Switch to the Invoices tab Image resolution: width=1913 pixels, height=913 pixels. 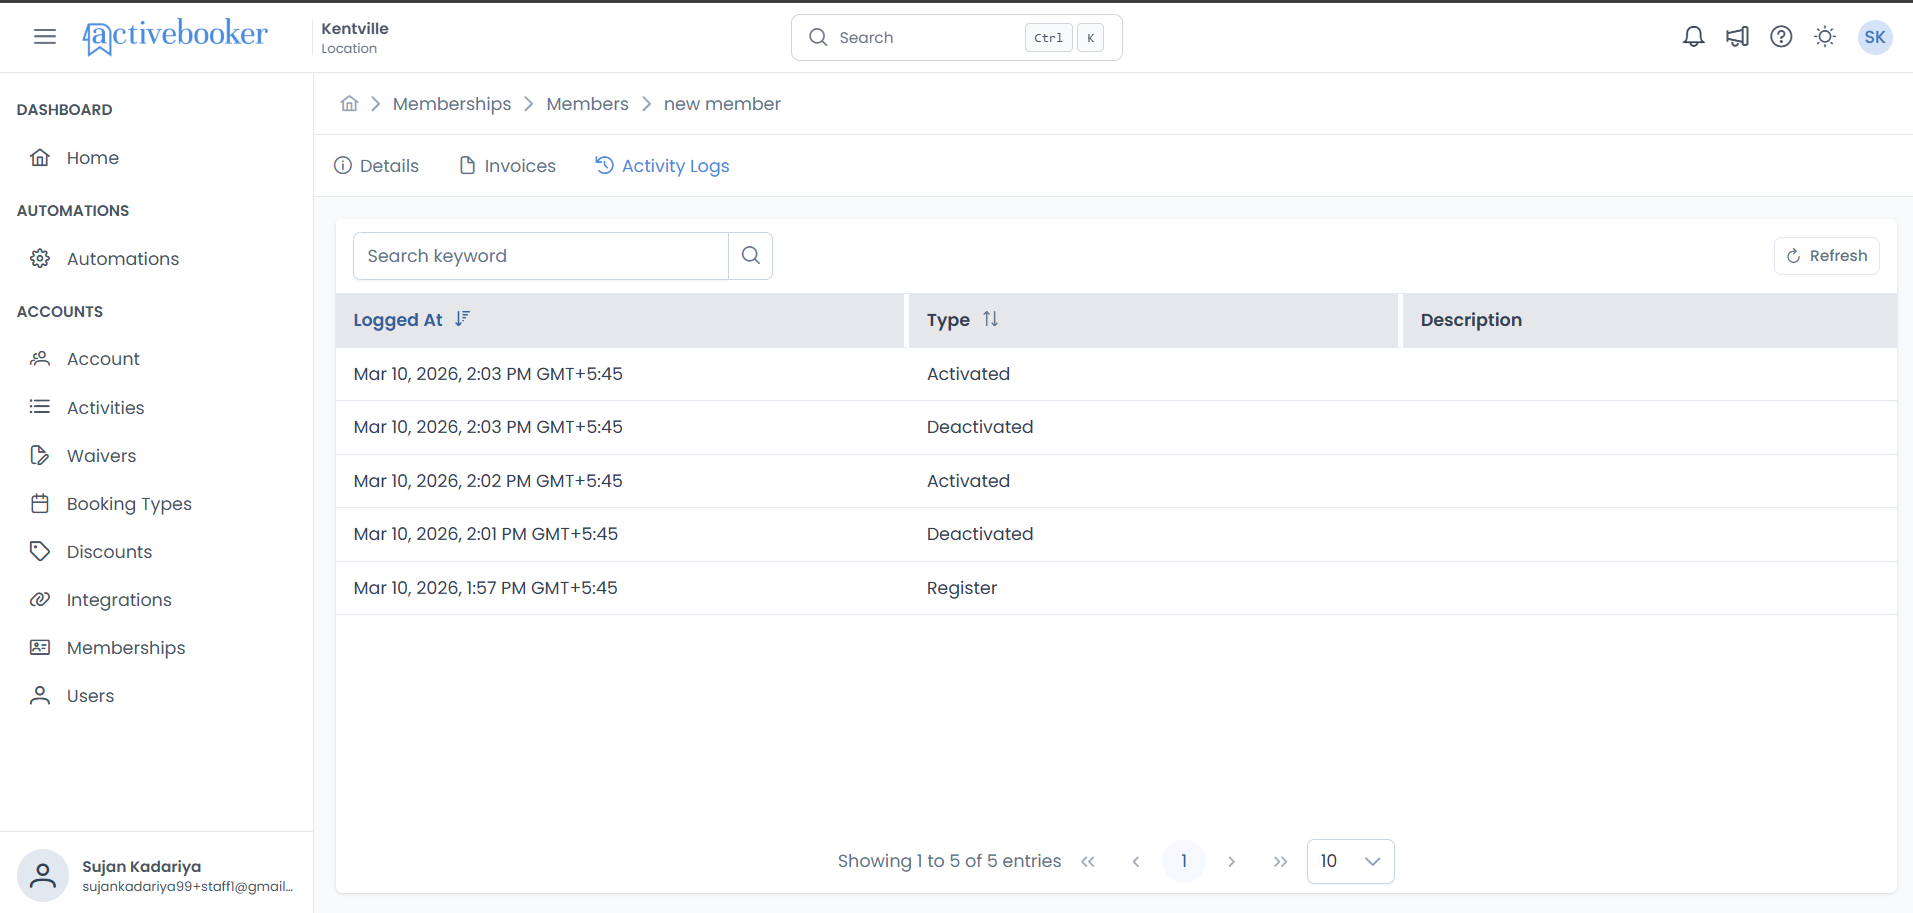(507, 166)
